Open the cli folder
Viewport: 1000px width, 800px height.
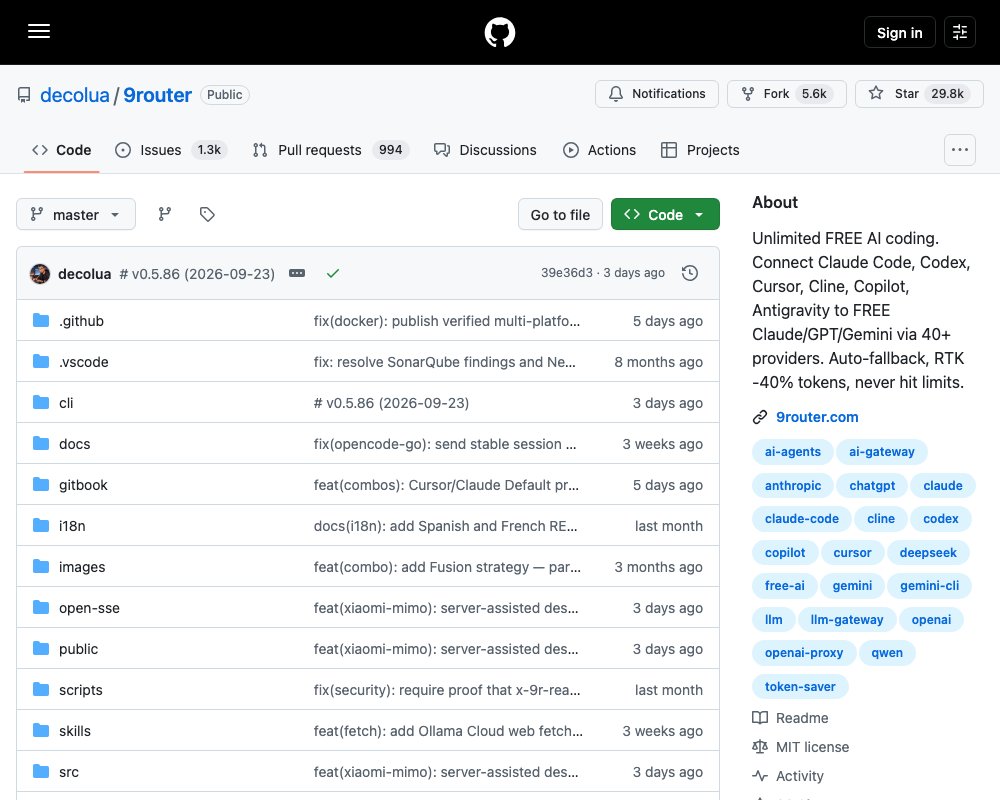(x=66, y=403)
